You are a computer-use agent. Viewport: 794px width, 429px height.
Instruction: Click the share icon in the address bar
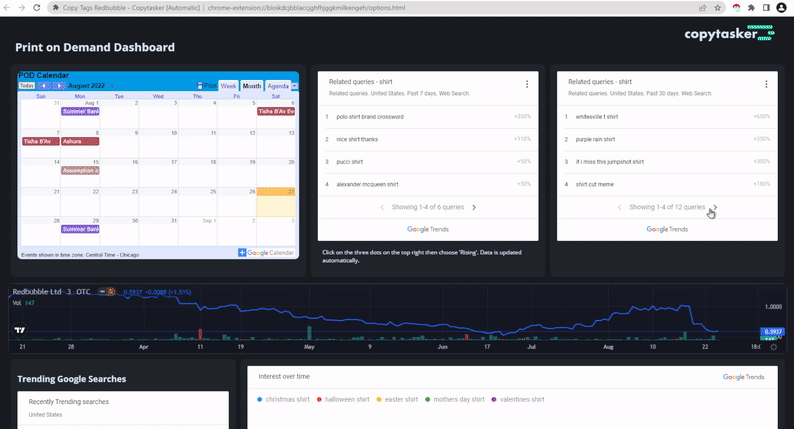click(x=702, y=8)
